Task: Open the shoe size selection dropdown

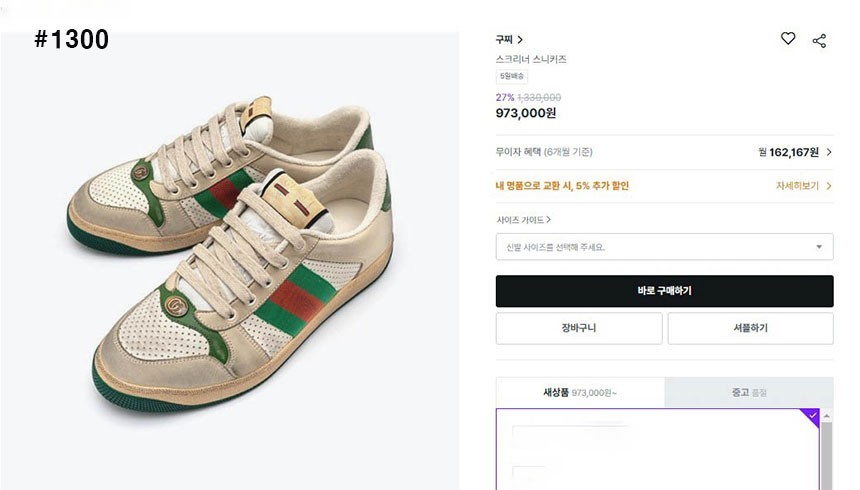Action: [664, 247]
